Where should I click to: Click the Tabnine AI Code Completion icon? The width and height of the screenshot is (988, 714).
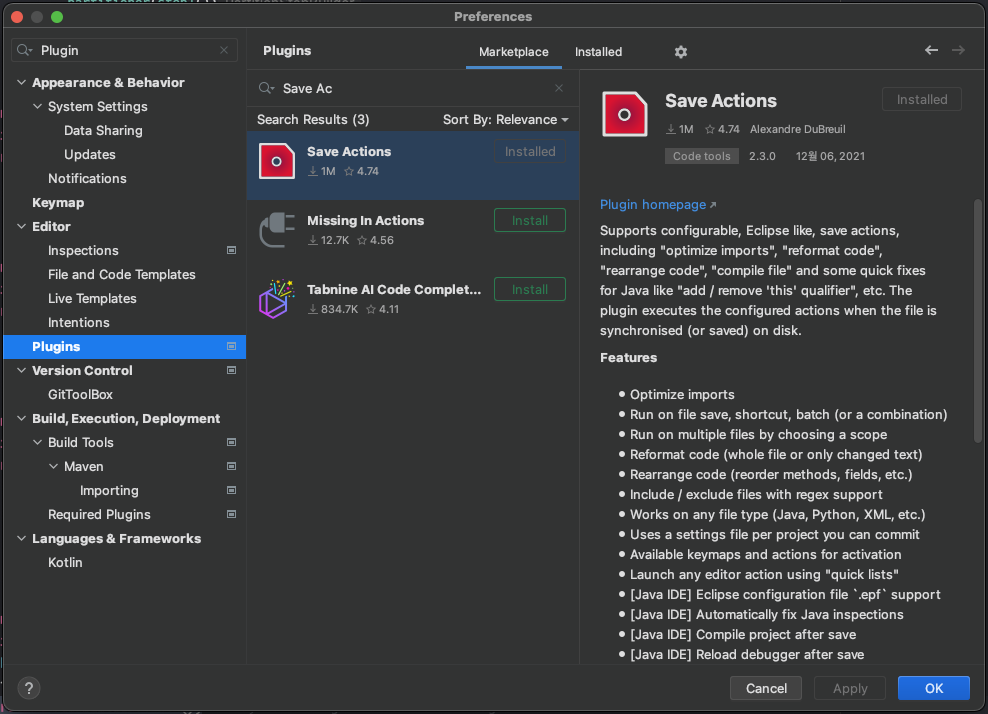277,299
